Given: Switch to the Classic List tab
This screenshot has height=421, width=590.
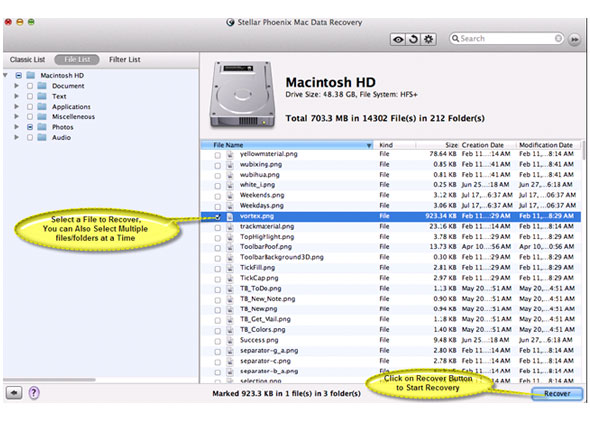Looking at the screenshot, I should (27, 59).
